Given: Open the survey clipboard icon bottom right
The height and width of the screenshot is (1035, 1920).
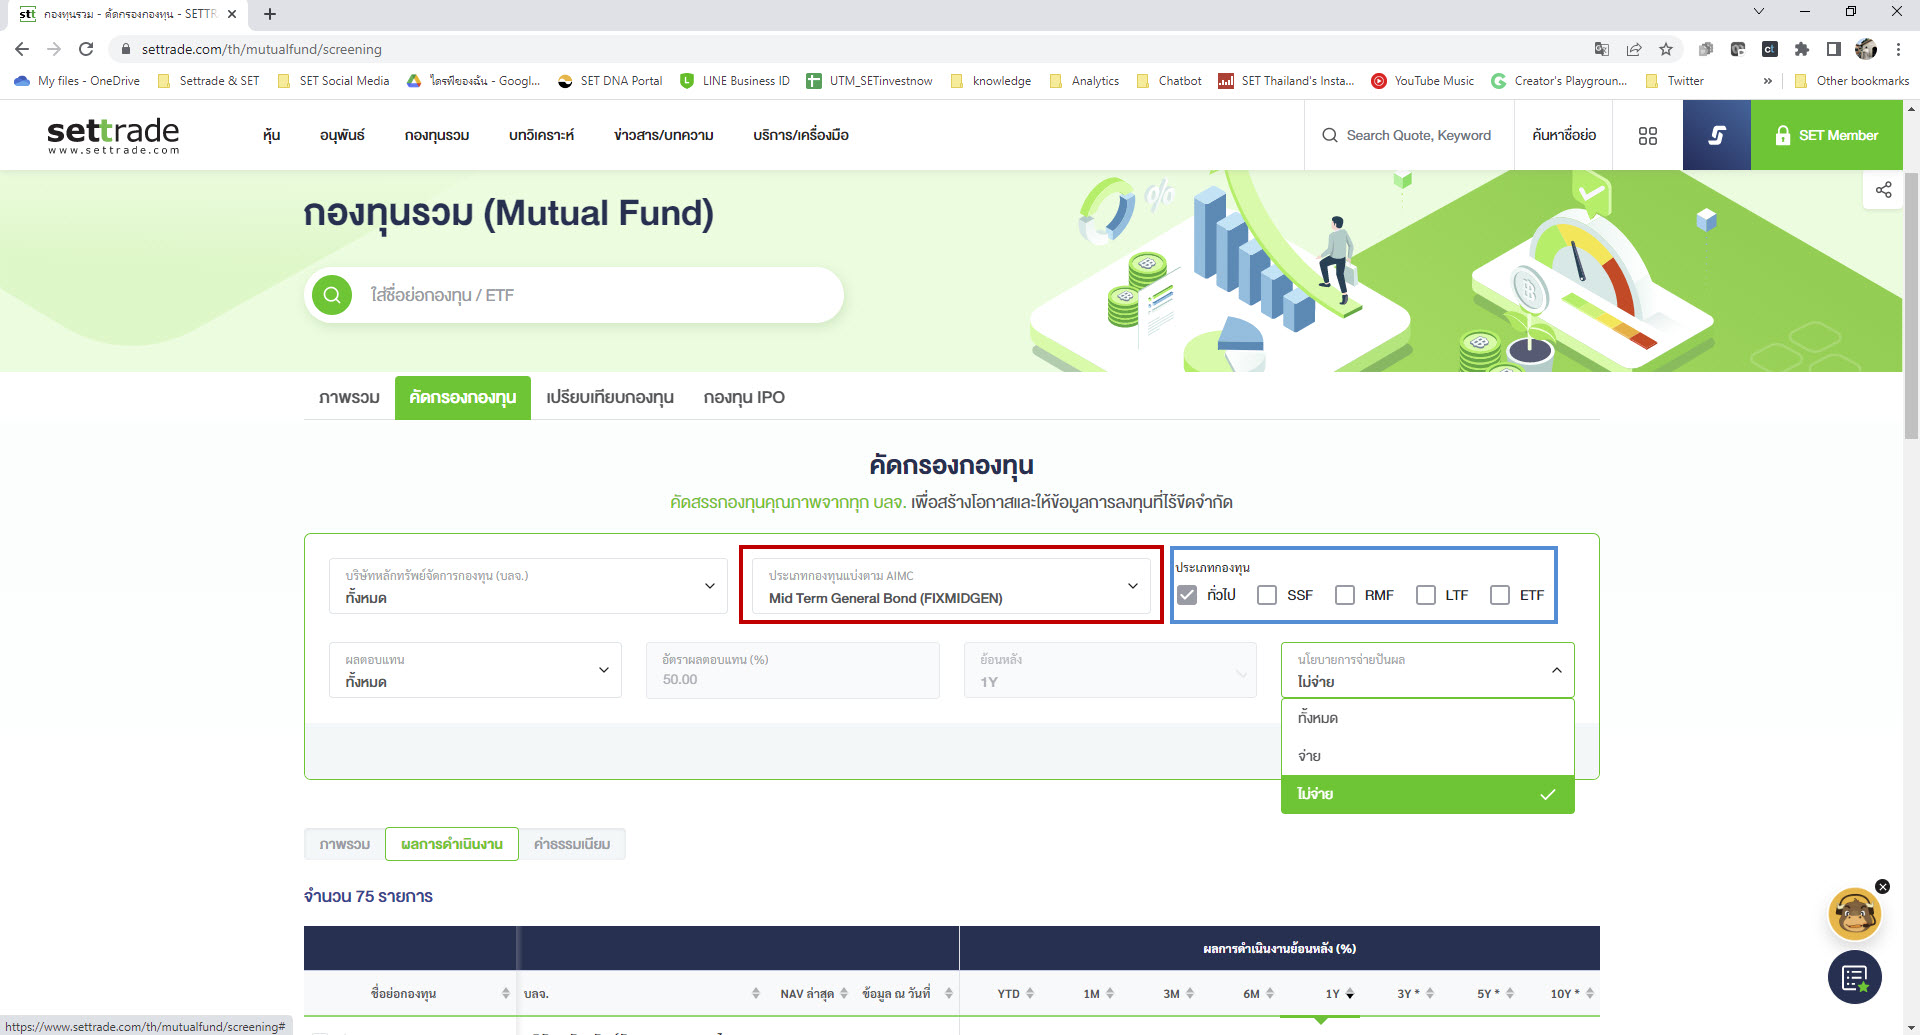Looking at the screenshot, I should click(x=1855, y=977).
